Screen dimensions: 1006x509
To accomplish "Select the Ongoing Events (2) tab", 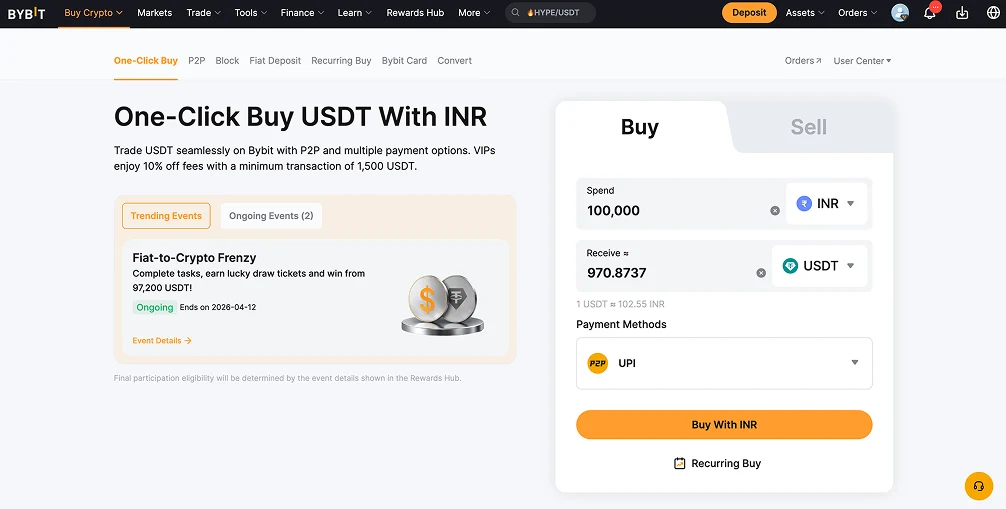I will 271,216.
